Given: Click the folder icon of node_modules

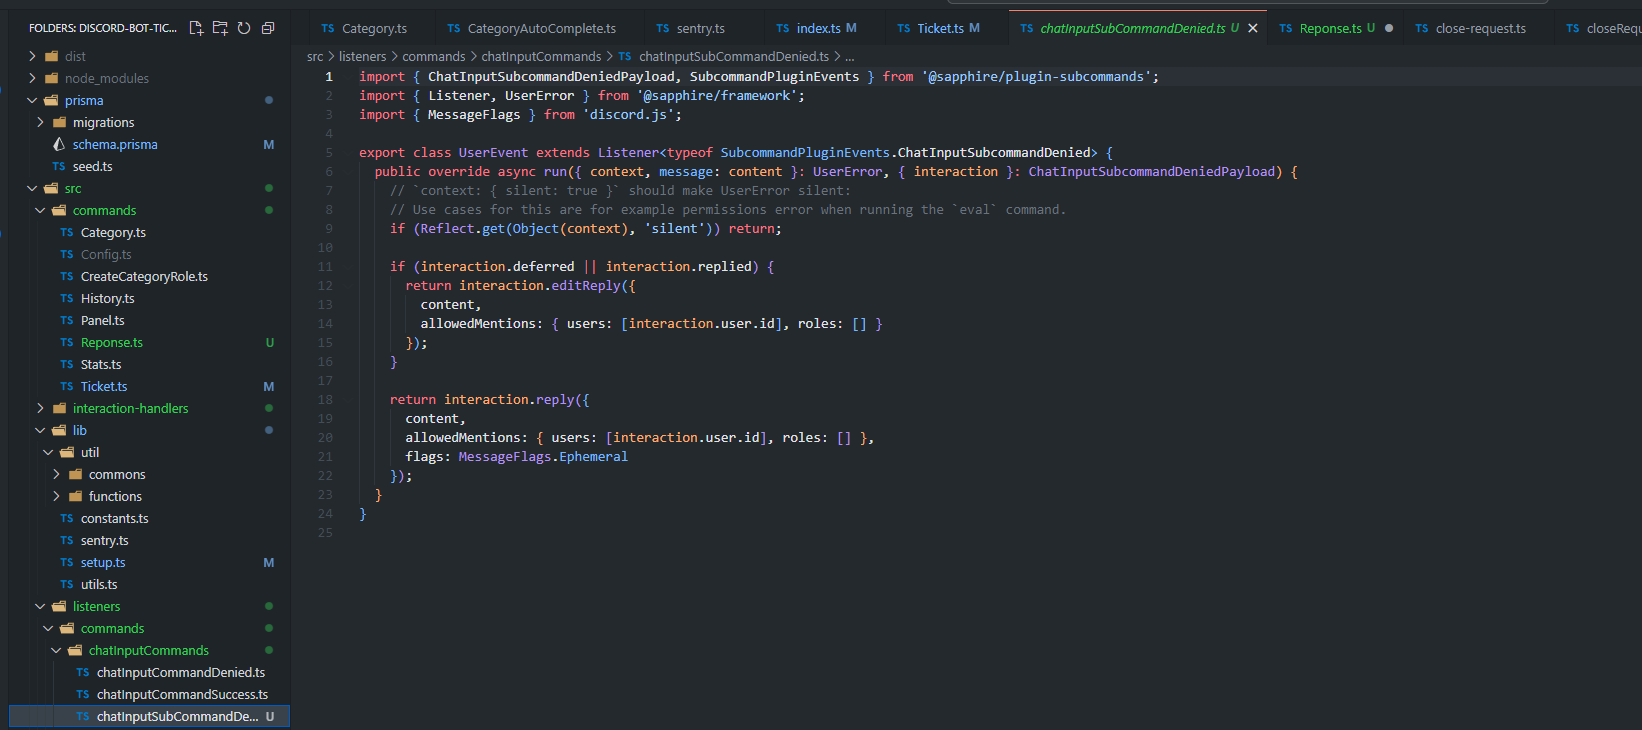Looking at the screenshot, I should tap(51, 78).
